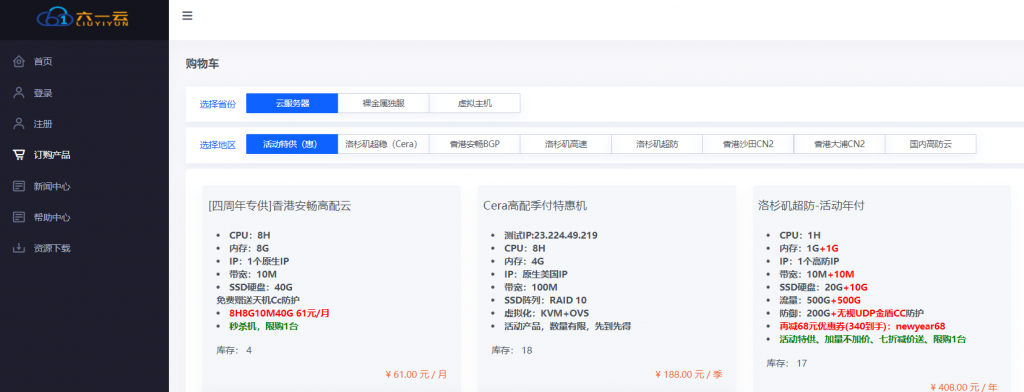This screenshot has width=1024, height=392.
Task: Select the 虚拟主机 tab
Action: pos(475,103)
